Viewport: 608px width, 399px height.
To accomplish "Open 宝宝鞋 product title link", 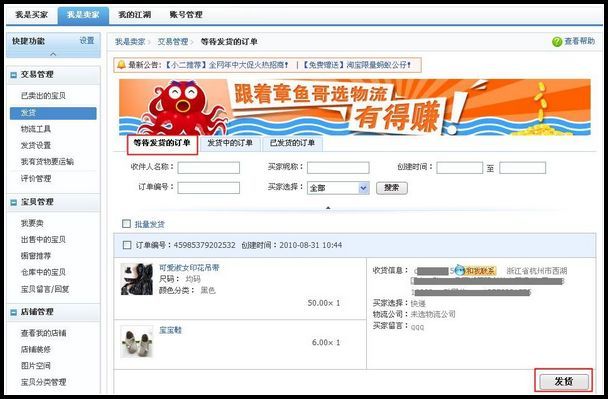I will click(x=170, y=330).
